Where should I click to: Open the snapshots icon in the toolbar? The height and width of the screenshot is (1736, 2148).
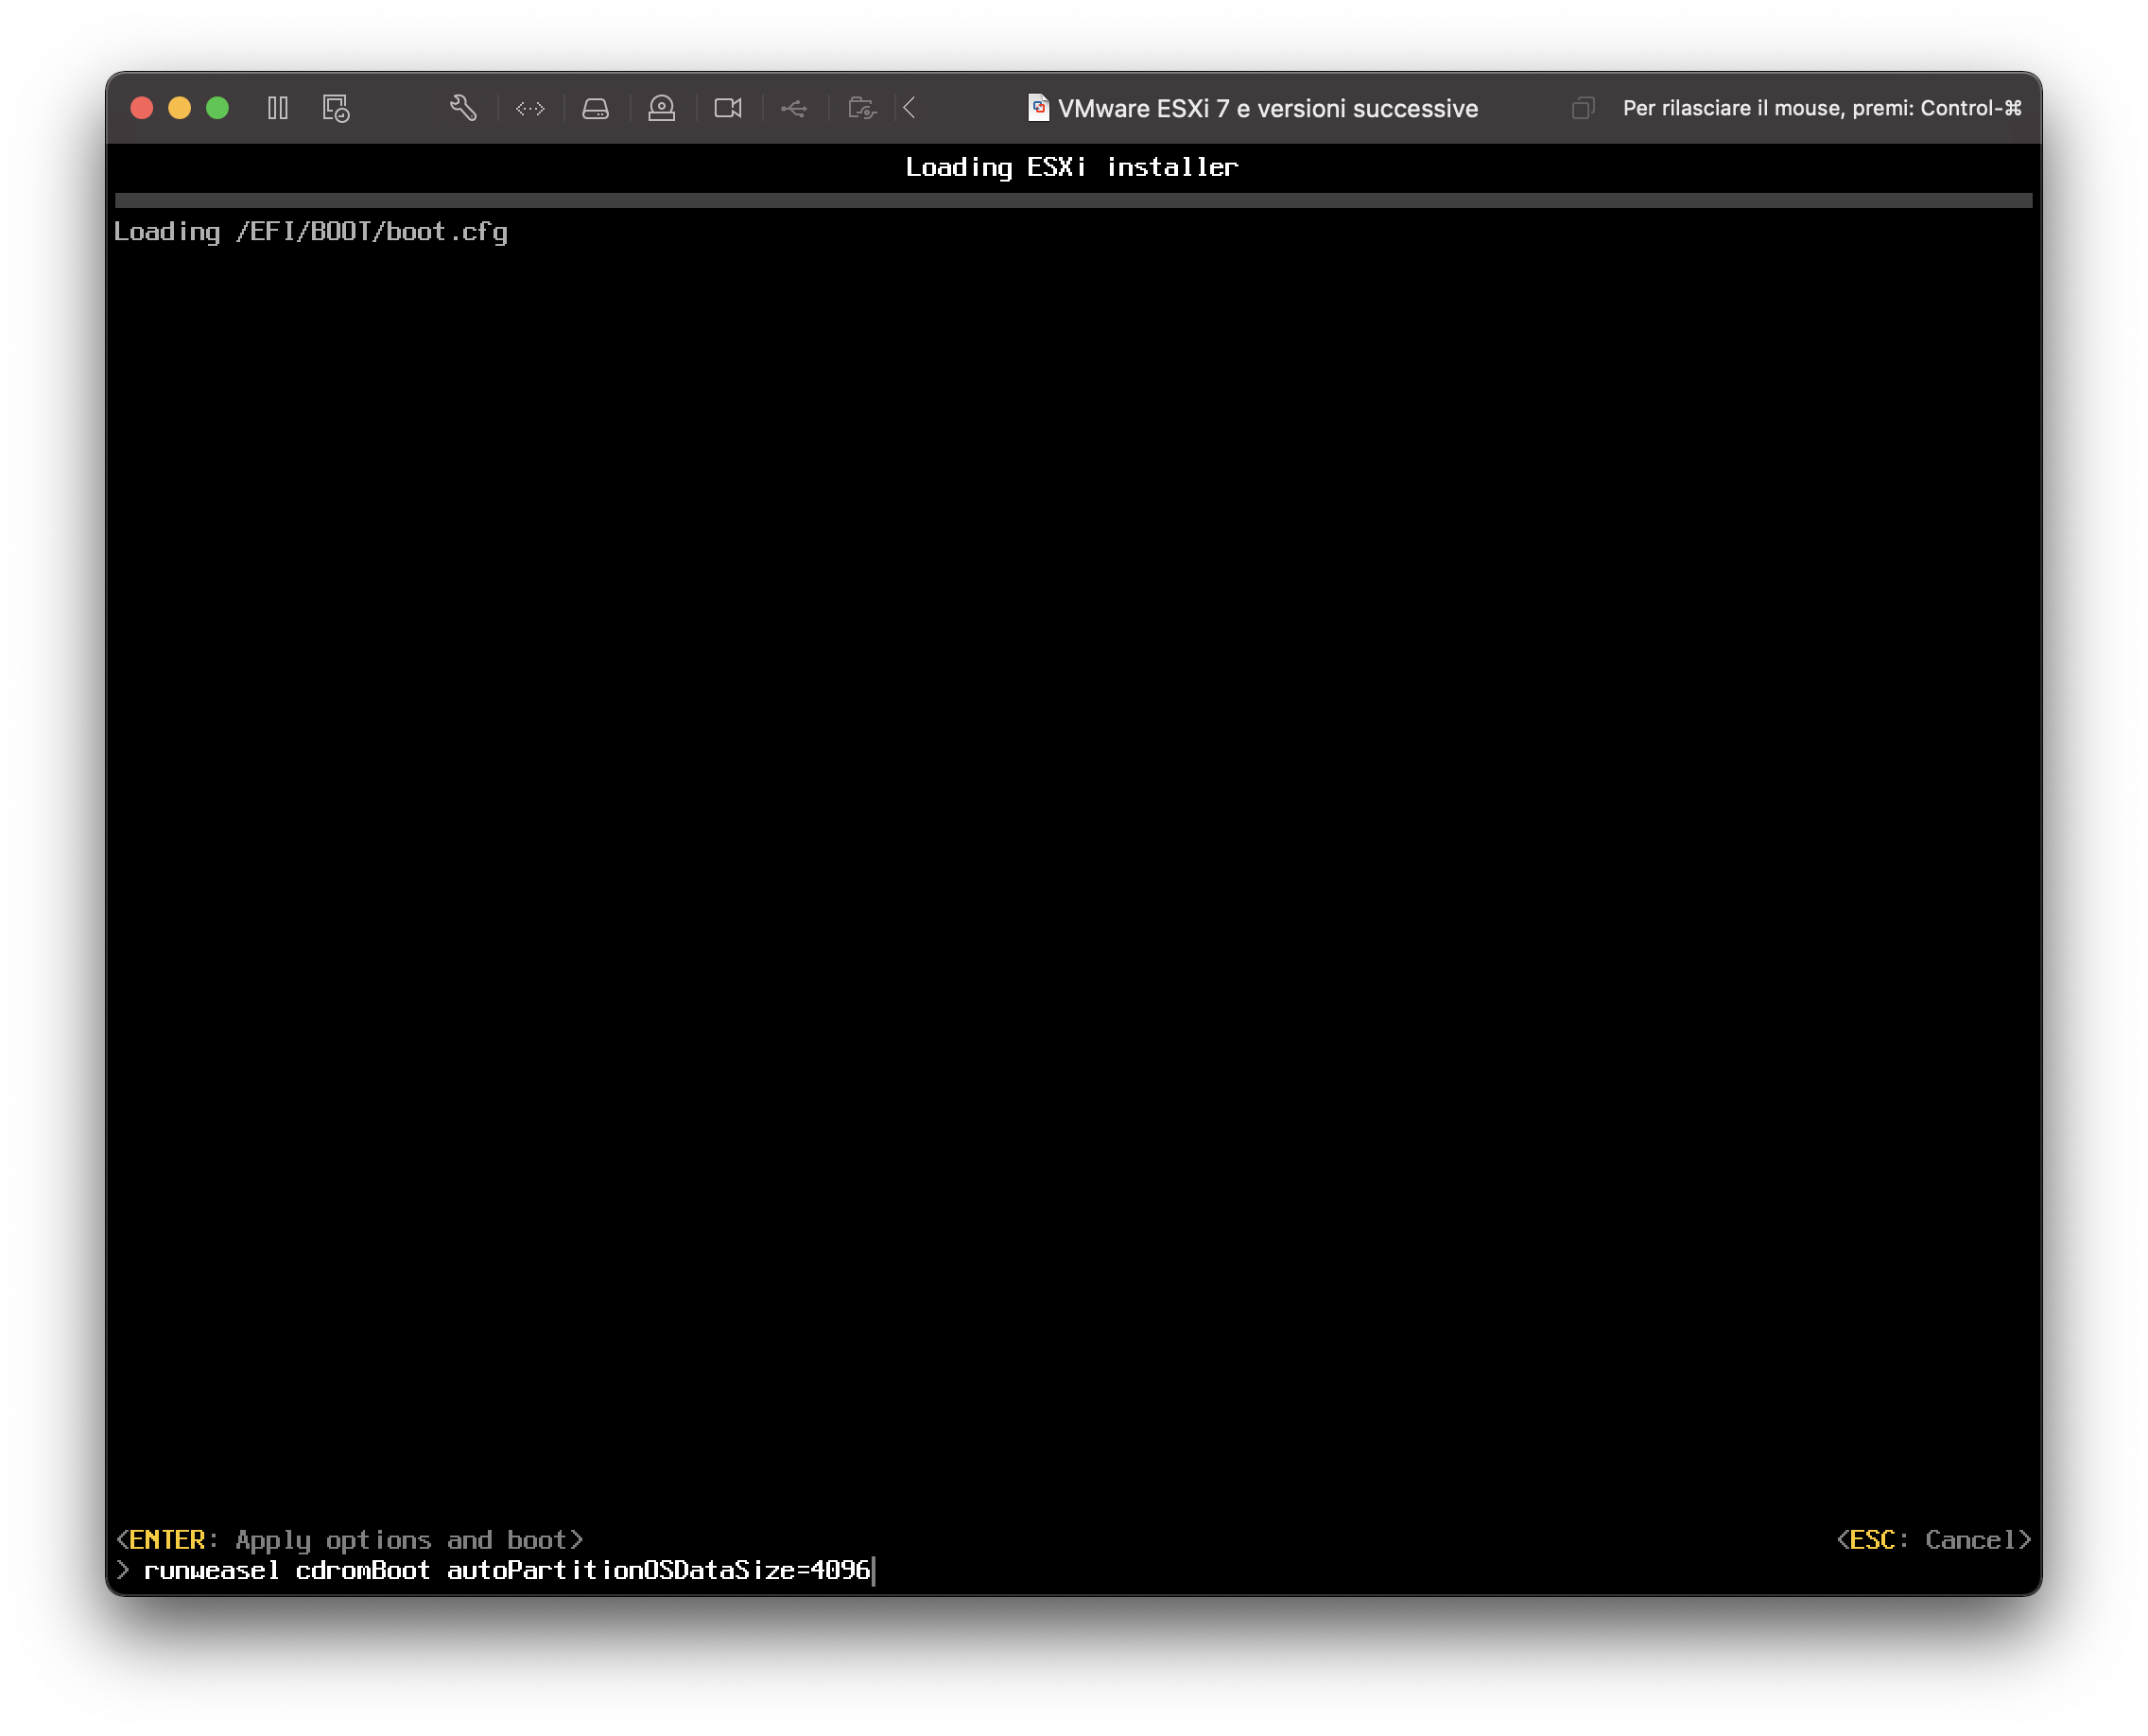[x=336, y=108]
